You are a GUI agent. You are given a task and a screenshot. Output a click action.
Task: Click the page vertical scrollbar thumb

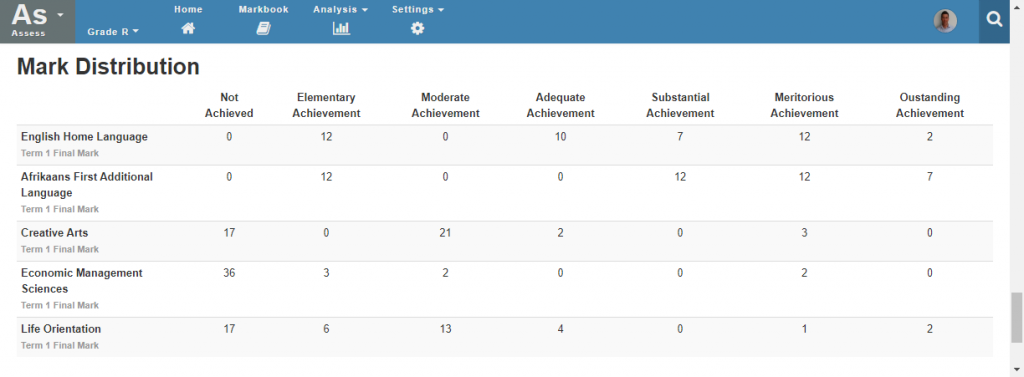pyautogui.click(x=1017, y=317)
